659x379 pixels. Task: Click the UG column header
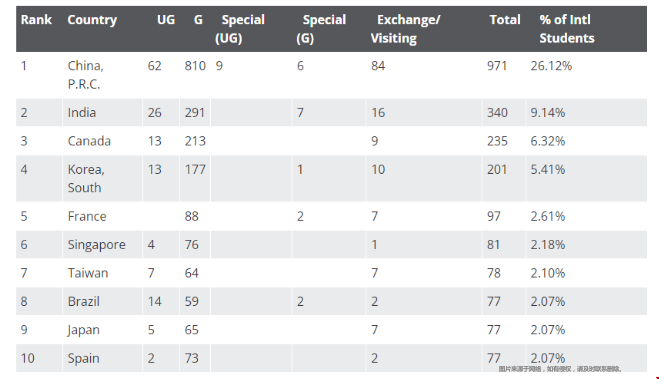166,20
